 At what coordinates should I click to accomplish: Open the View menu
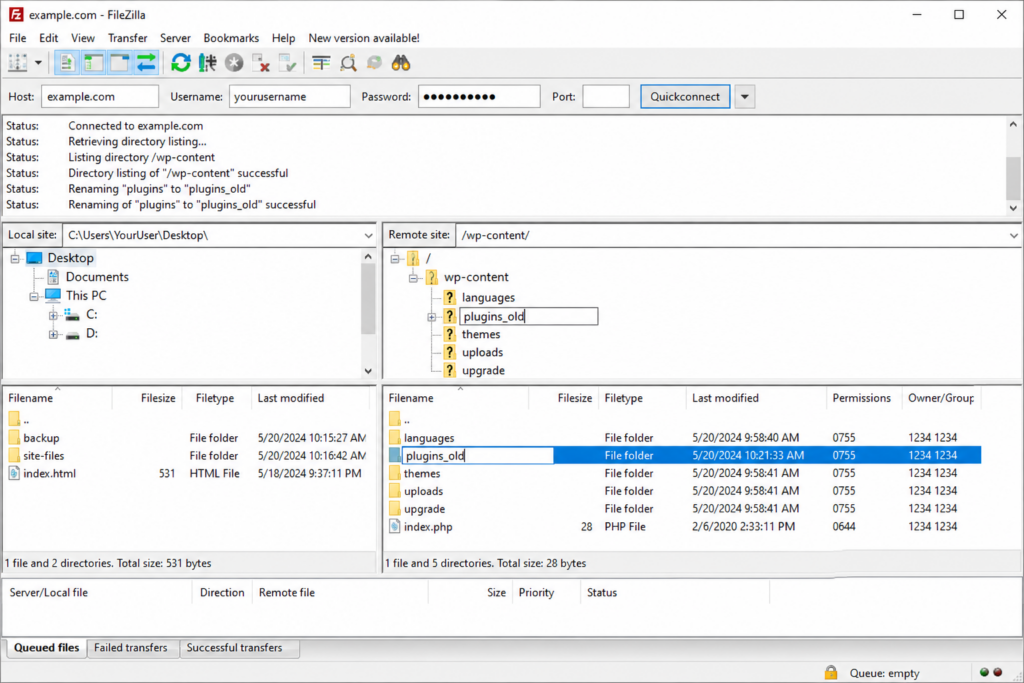click(83, 38)
